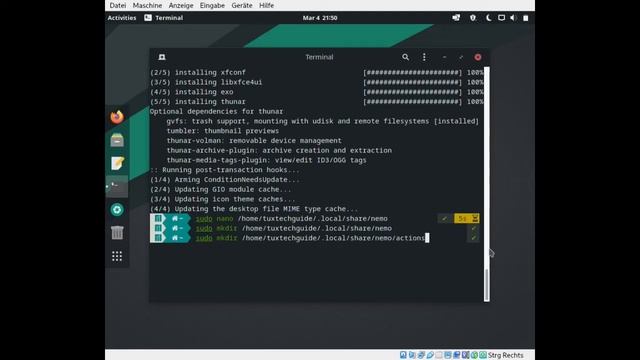Open the Mar 4 21:50 clock menu

[x=320, y=18]
